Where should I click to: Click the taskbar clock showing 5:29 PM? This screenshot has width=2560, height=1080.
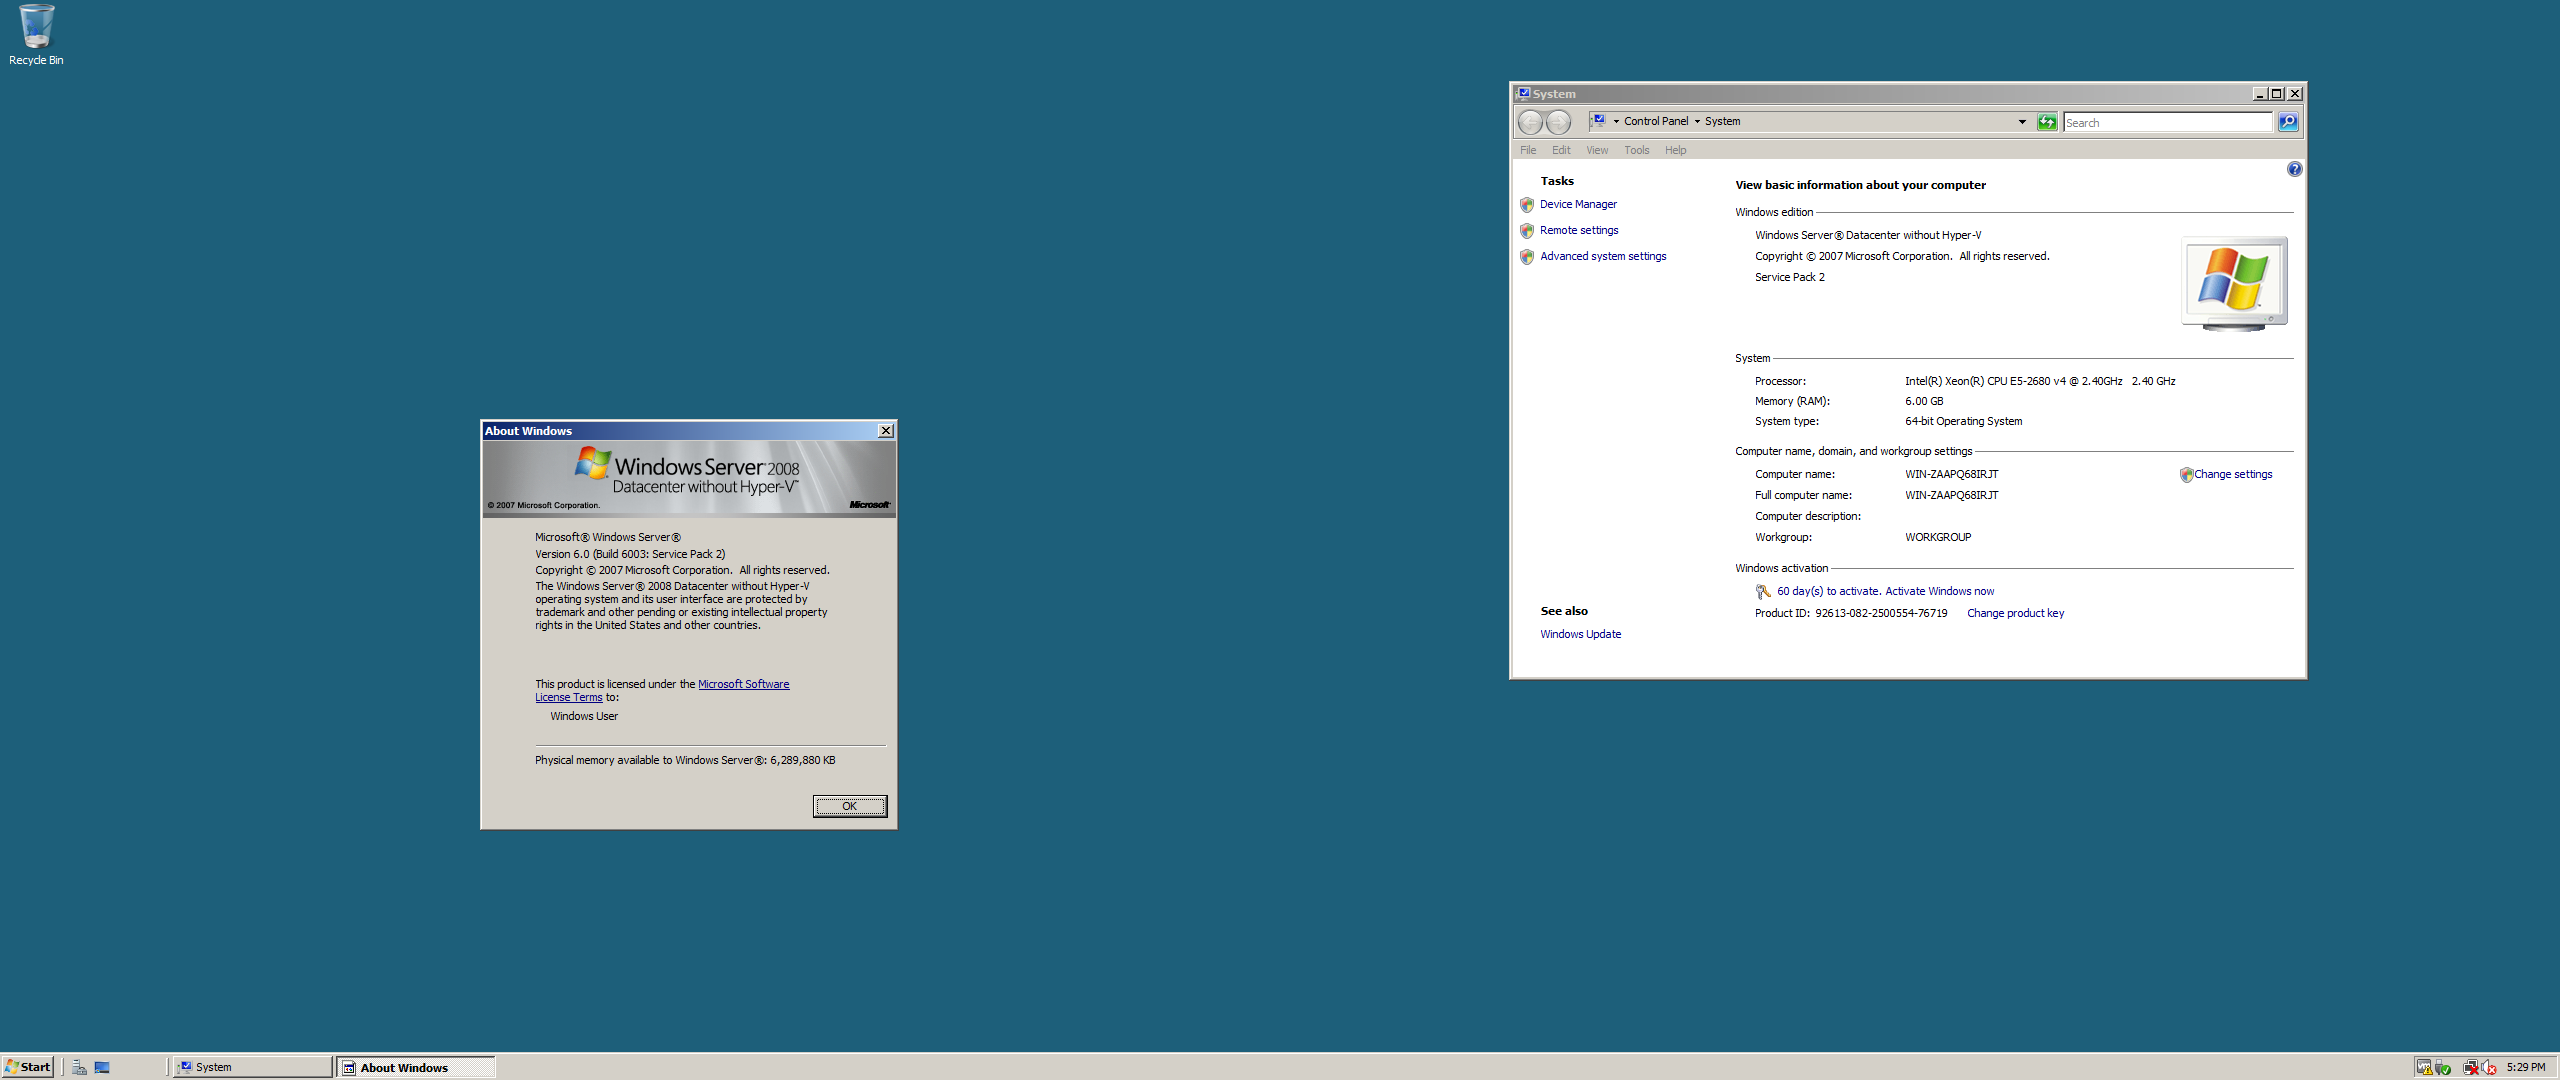point(2526,1067)
